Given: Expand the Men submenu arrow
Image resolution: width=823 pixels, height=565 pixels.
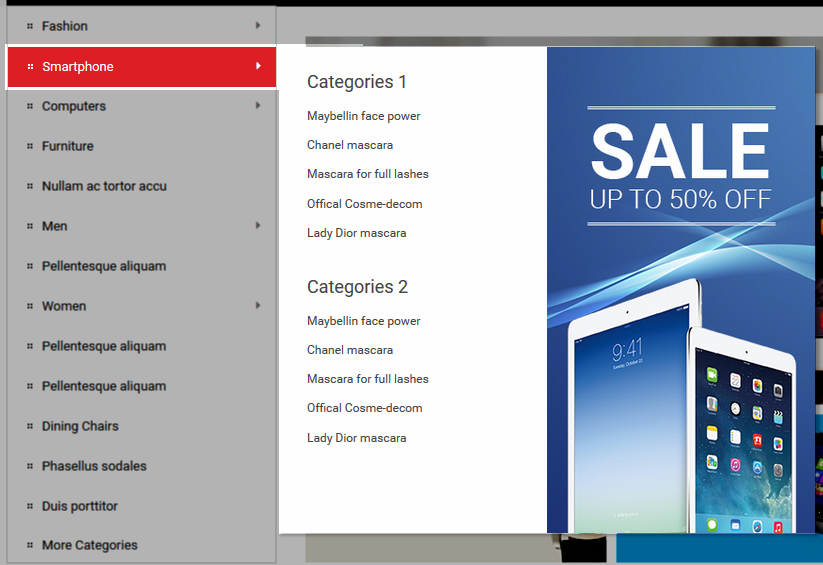Looking at the screenshot, I should coord(258,225).
